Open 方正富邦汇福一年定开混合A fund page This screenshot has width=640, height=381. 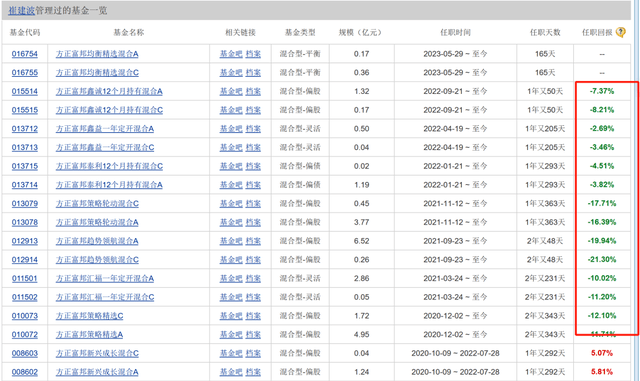[x=105, y=279]
